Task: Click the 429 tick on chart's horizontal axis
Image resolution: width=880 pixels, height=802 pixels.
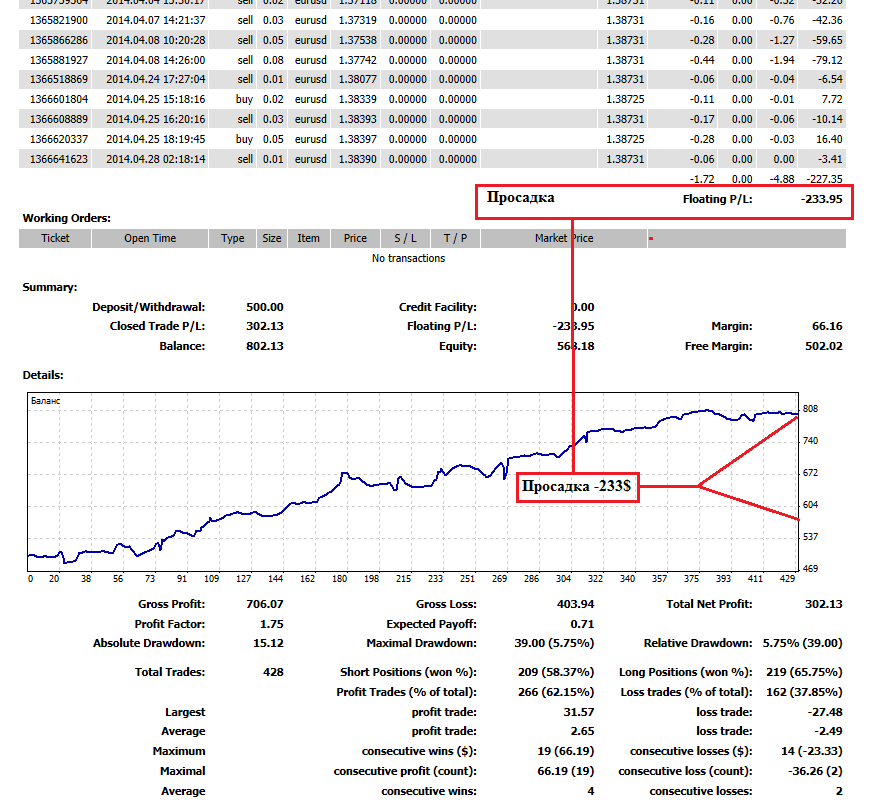Action: point(787,579)
